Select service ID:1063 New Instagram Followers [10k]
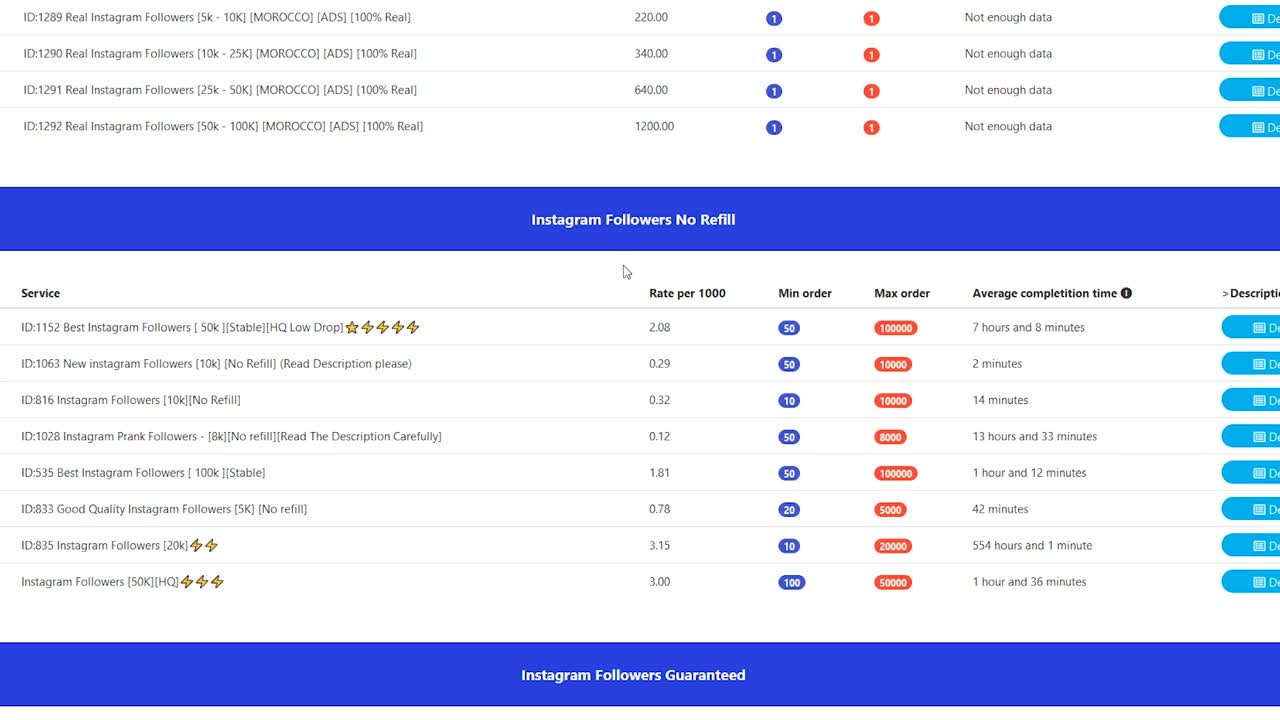This screenshot has width=1280, height=720. (x=216, y=364)
